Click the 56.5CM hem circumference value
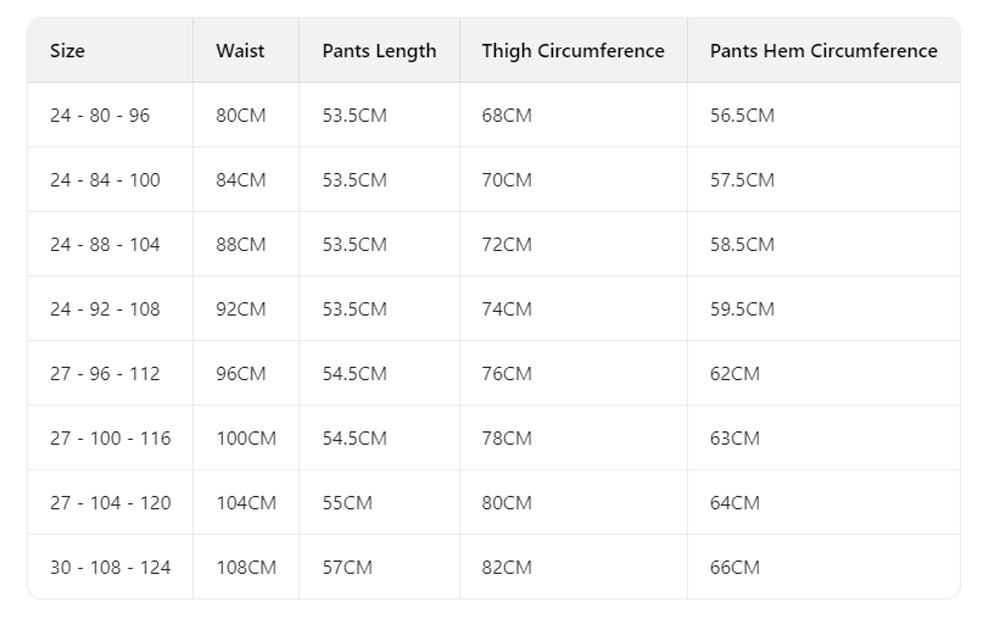This screenshot has height=619, width=1000. (742, 115)
